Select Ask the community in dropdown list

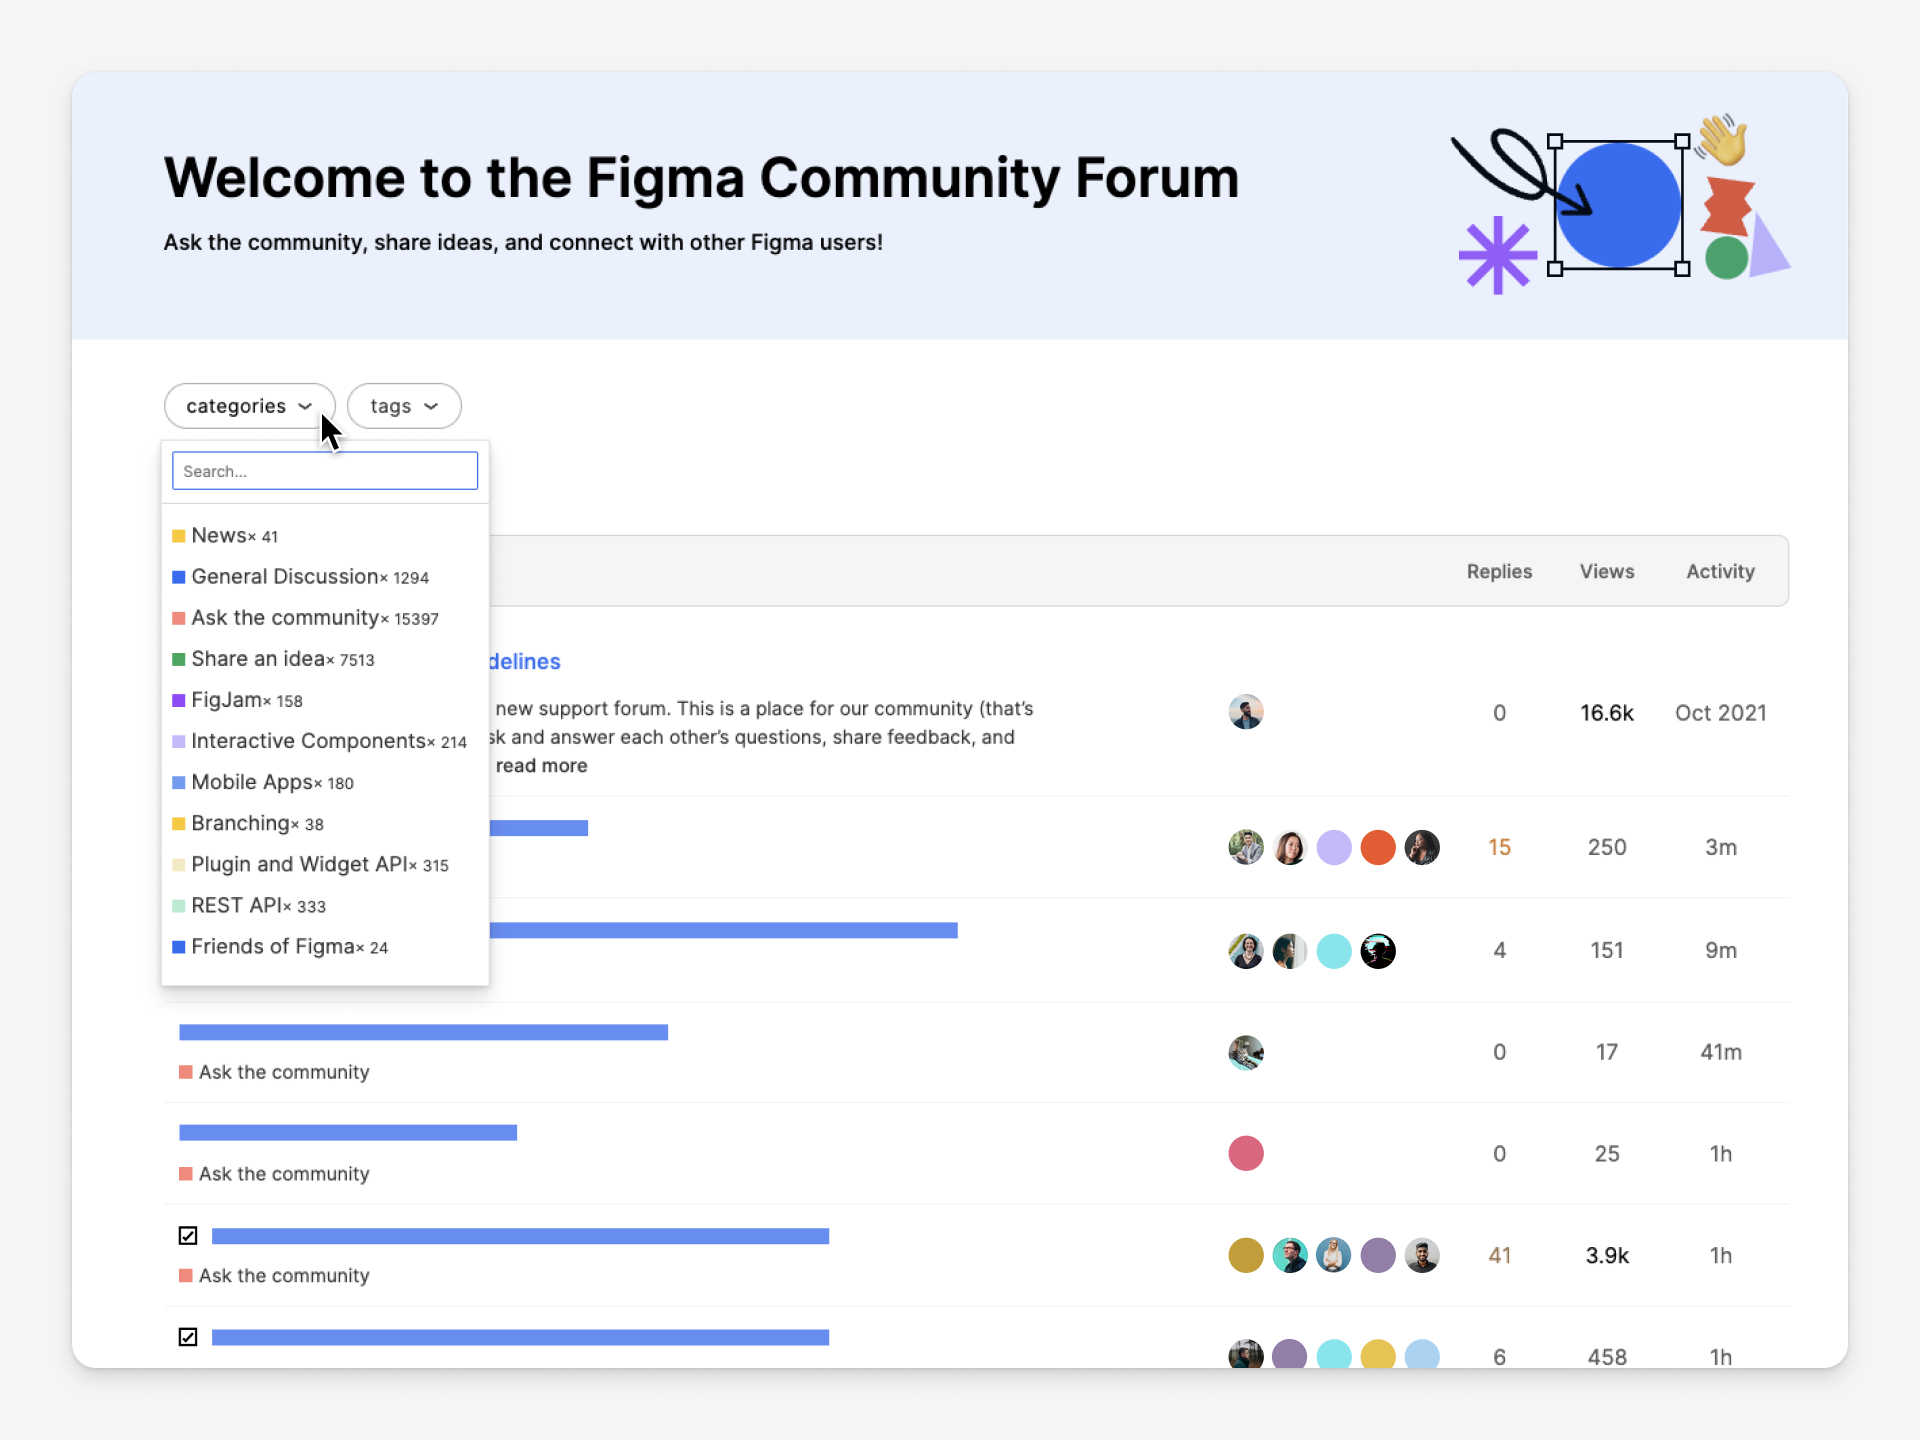[305, 618]
